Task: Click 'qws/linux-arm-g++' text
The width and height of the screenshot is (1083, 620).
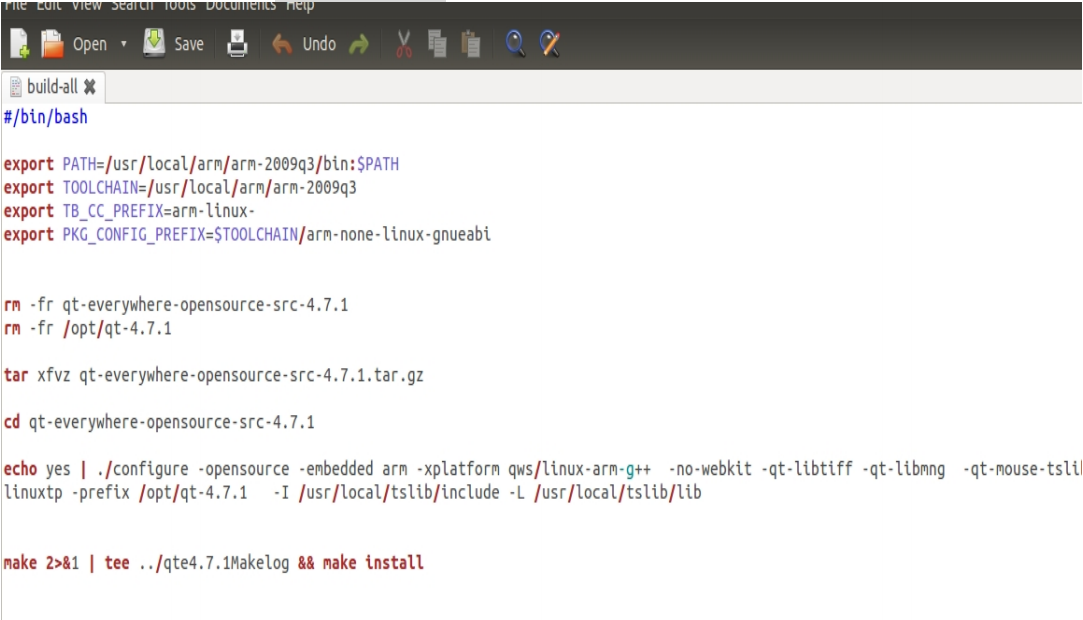Action: [579, 469]
